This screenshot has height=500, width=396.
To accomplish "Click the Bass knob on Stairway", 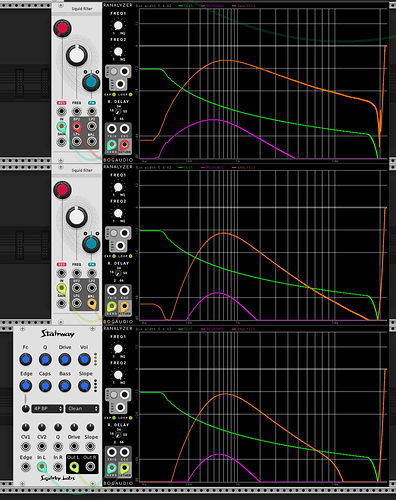I will (x=65, y=386).
